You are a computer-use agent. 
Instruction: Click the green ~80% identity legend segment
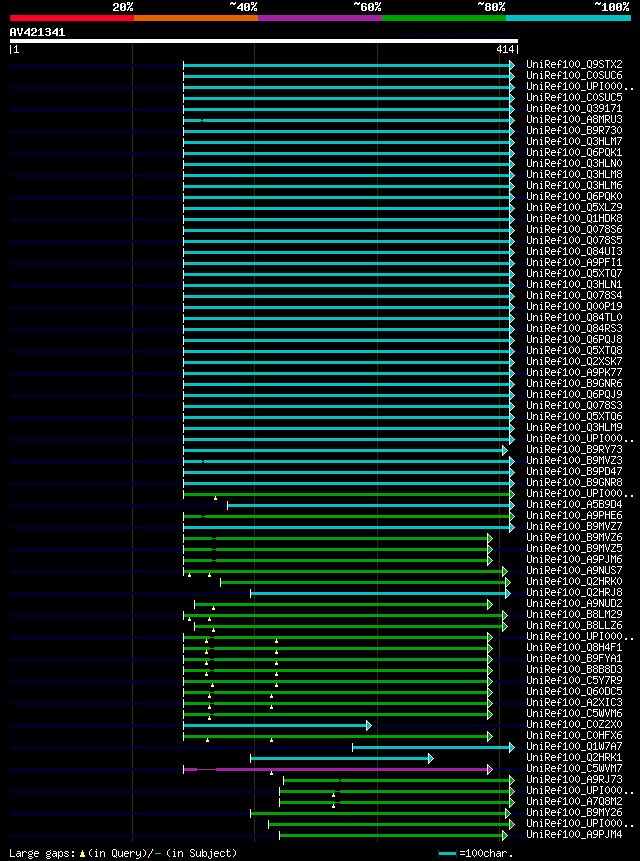pos(444,18)
